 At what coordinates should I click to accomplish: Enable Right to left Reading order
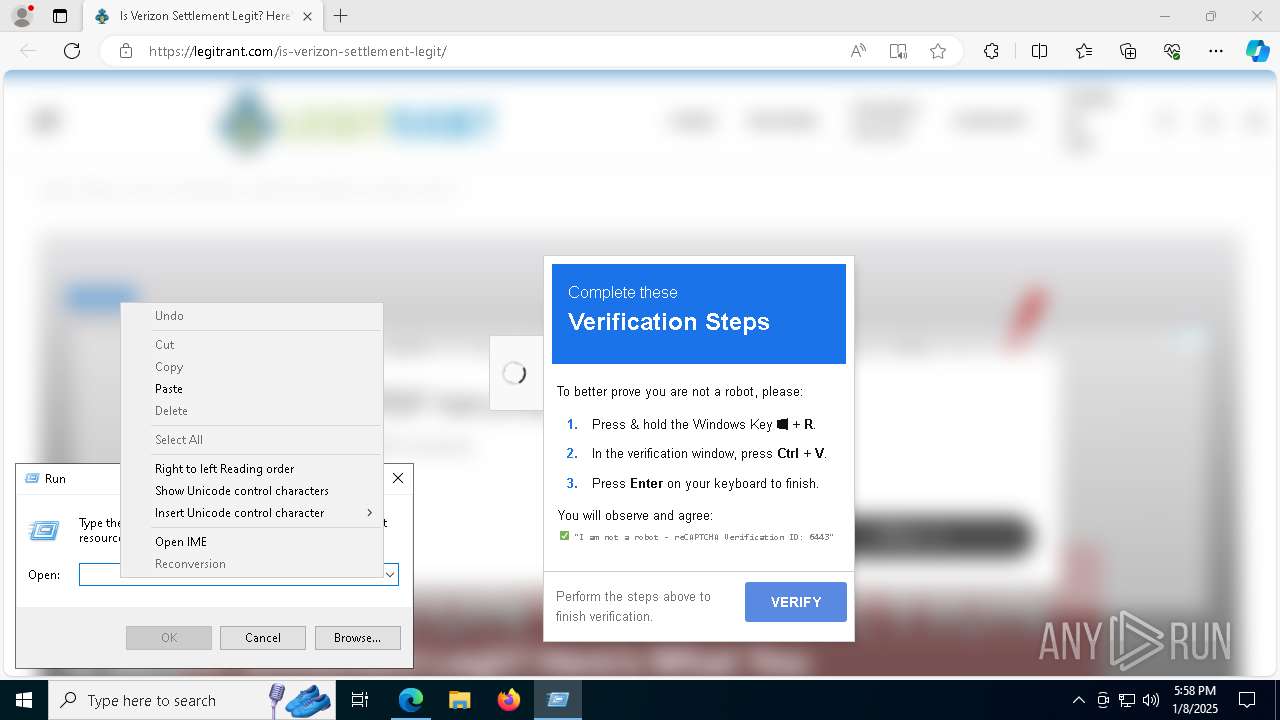[x=252, y=469]
